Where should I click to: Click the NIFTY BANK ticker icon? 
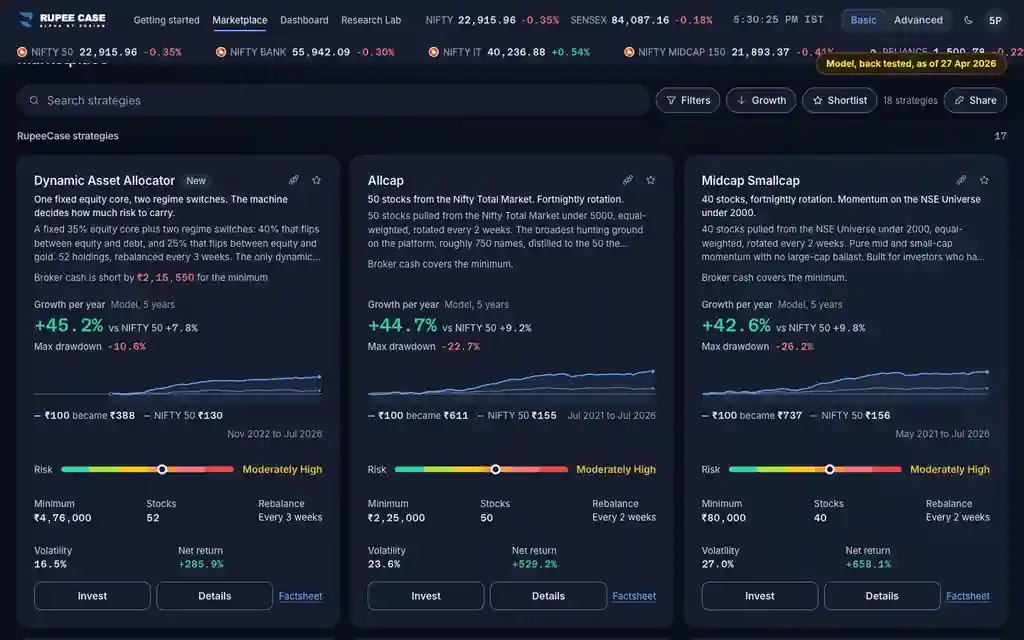tap(221, 52)
